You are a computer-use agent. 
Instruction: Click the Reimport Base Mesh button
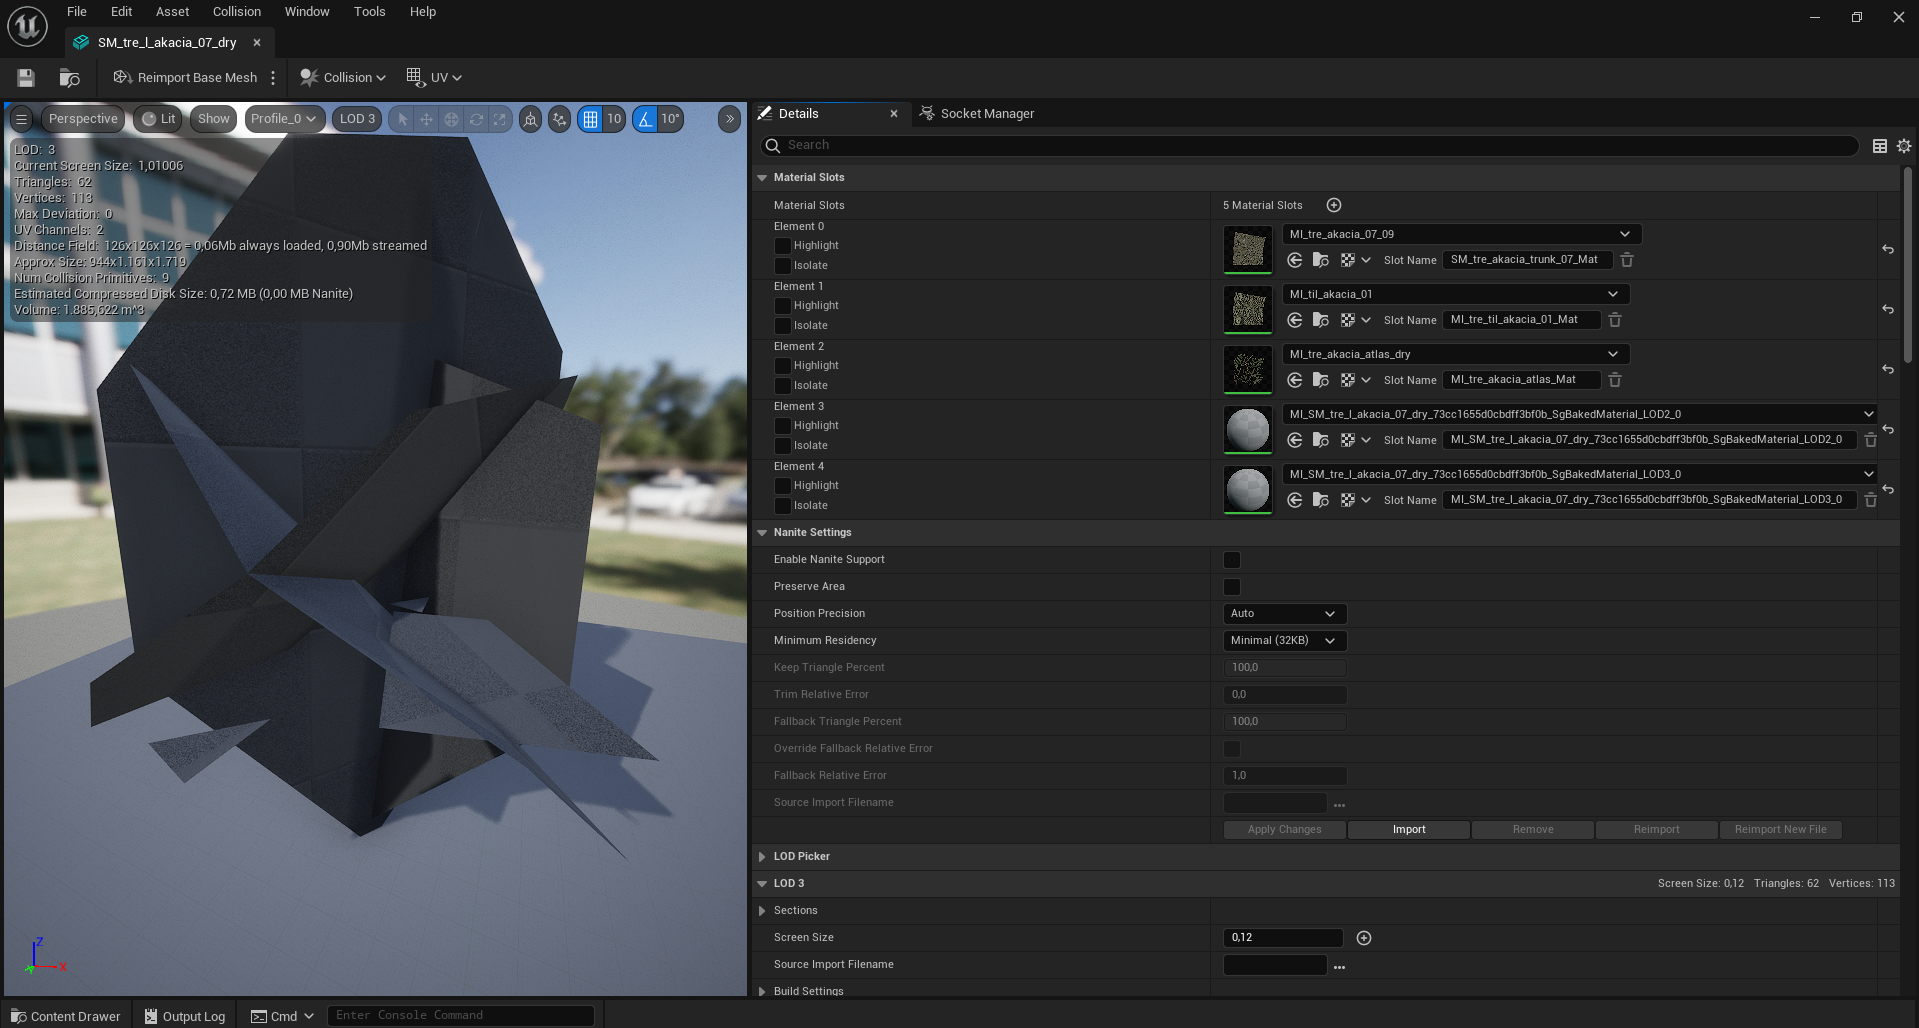tap(185, 78)
